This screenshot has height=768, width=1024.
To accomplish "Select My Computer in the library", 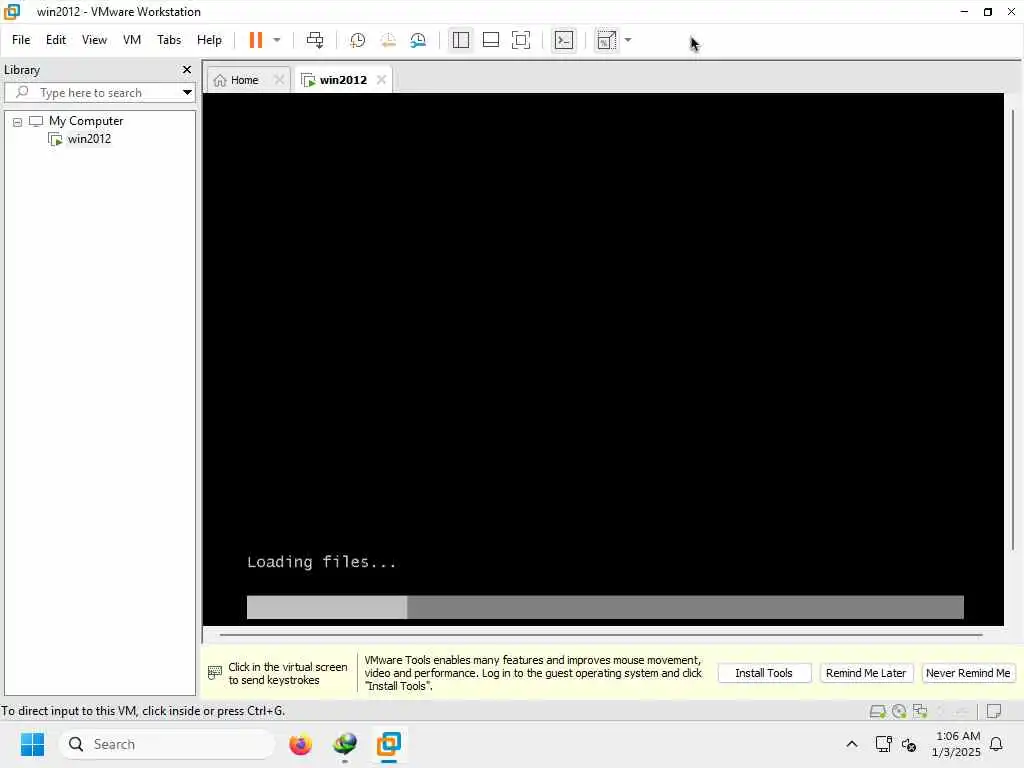I will tap(86, 121).
